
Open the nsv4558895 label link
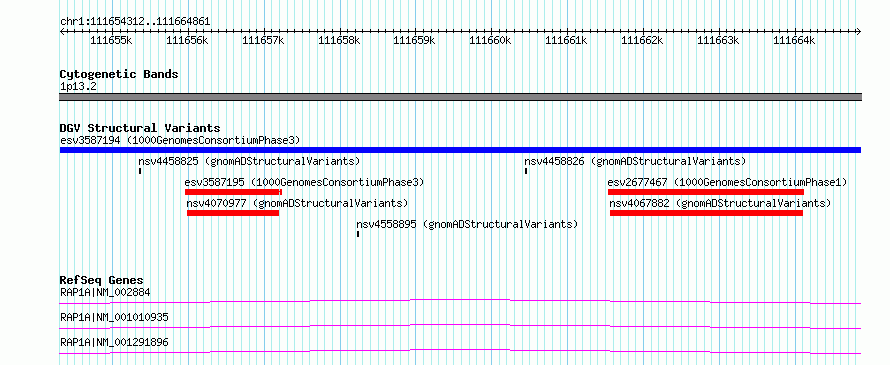pos(467,224)
